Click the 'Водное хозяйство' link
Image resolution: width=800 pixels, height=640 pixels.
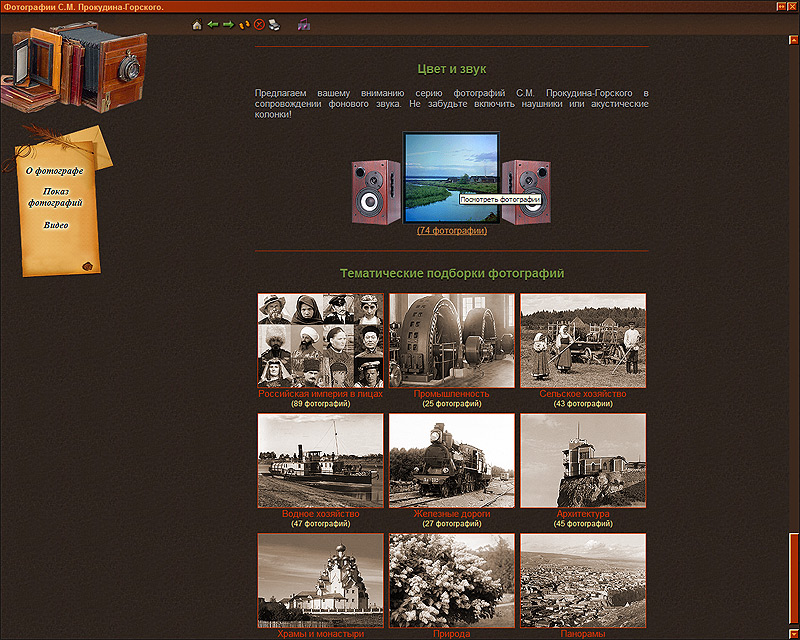coord(320,514)
